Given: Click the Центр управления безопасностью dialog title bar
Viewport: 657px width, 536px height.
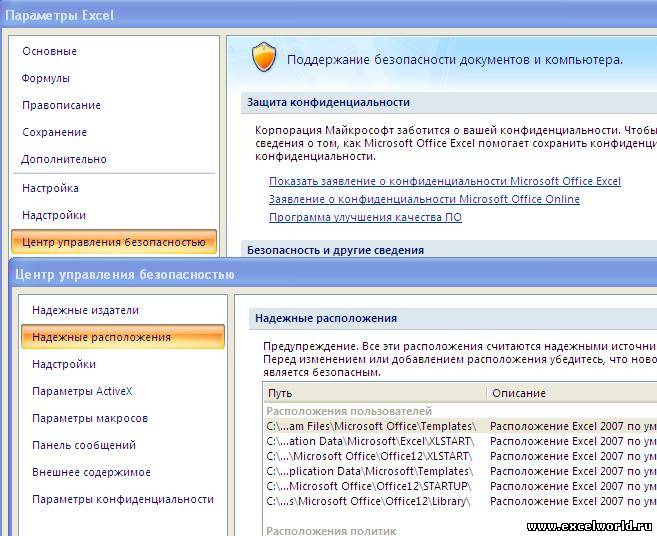Looking at the screenshot, I should (x=334, y=275).
